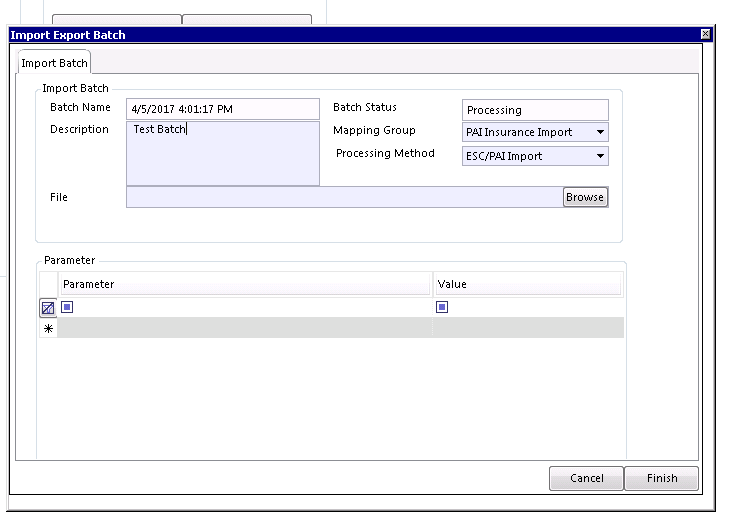
Task: Click the Processing Method label
Action: pos(385,153)
